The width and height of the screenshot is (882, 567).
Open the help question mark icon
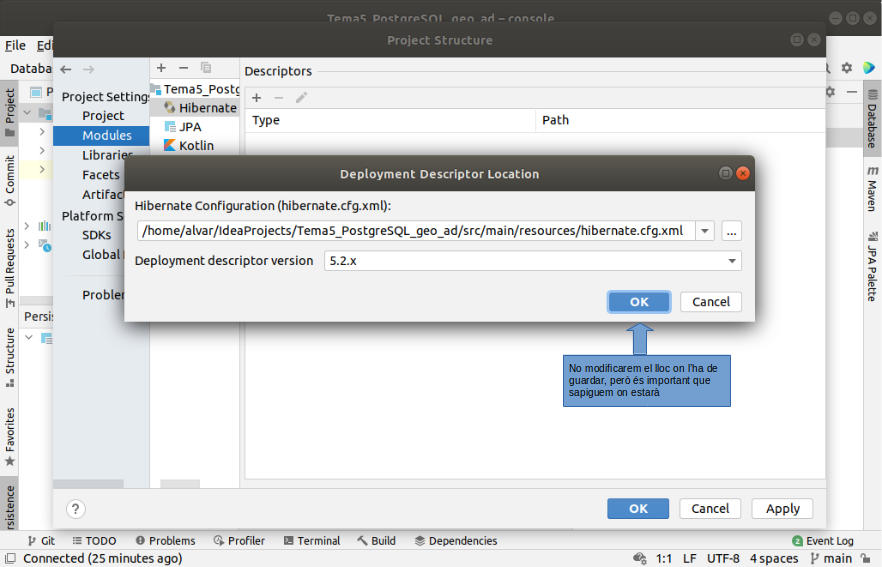click(75, 509)
